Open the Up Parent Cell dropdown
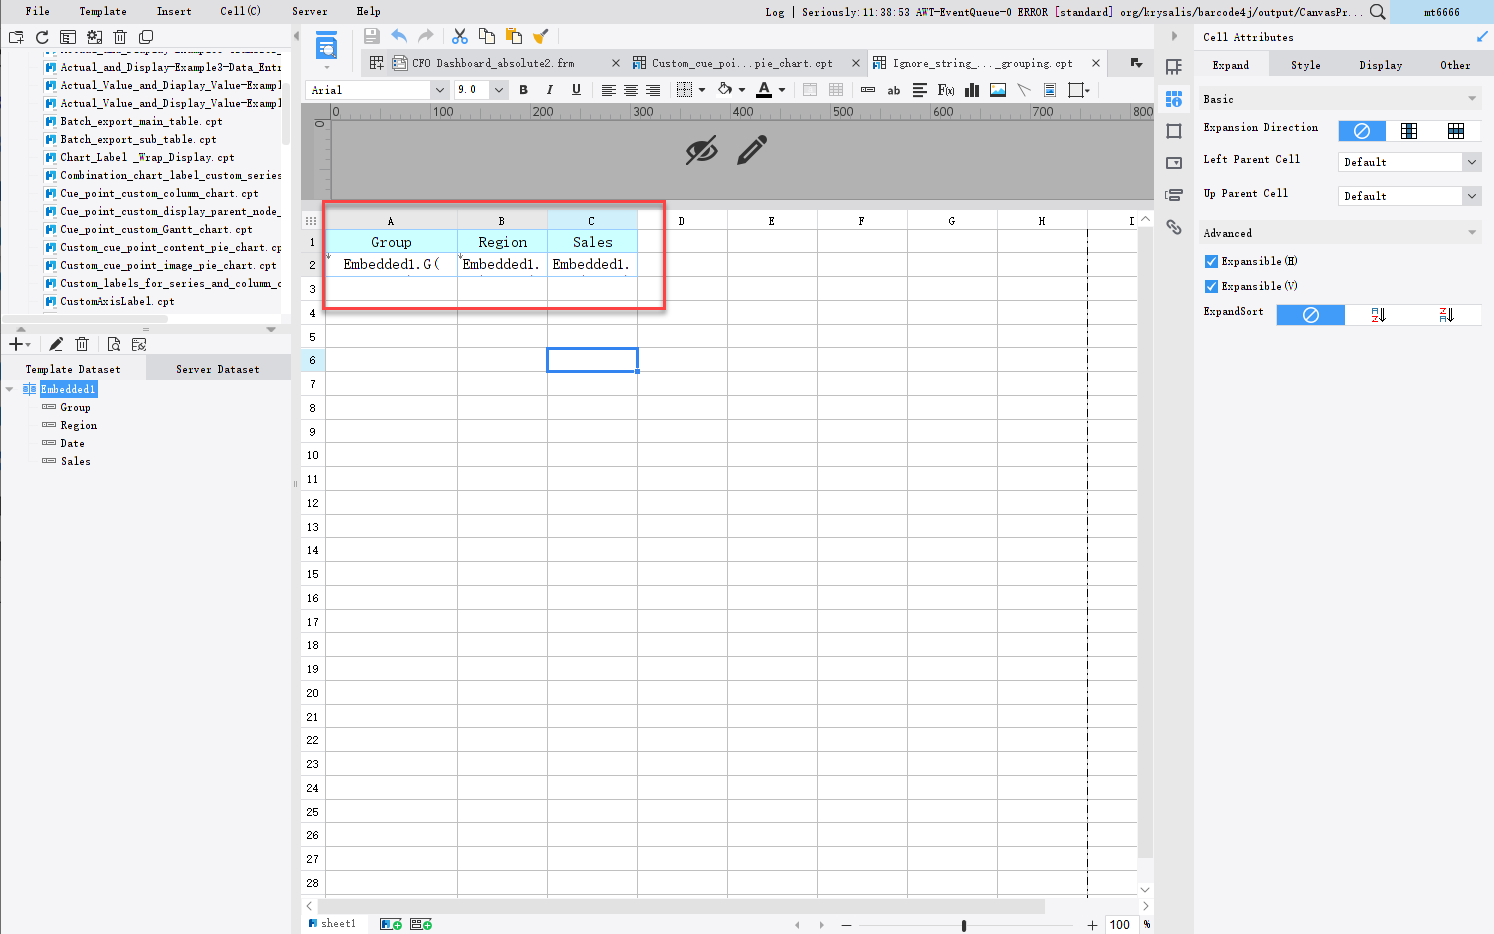 pyautogui.click(x=1409, y=196)
